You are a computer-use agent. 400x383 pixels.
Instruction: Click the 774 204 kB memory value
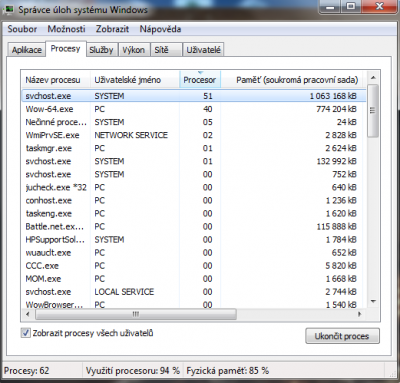click(336, 109)
